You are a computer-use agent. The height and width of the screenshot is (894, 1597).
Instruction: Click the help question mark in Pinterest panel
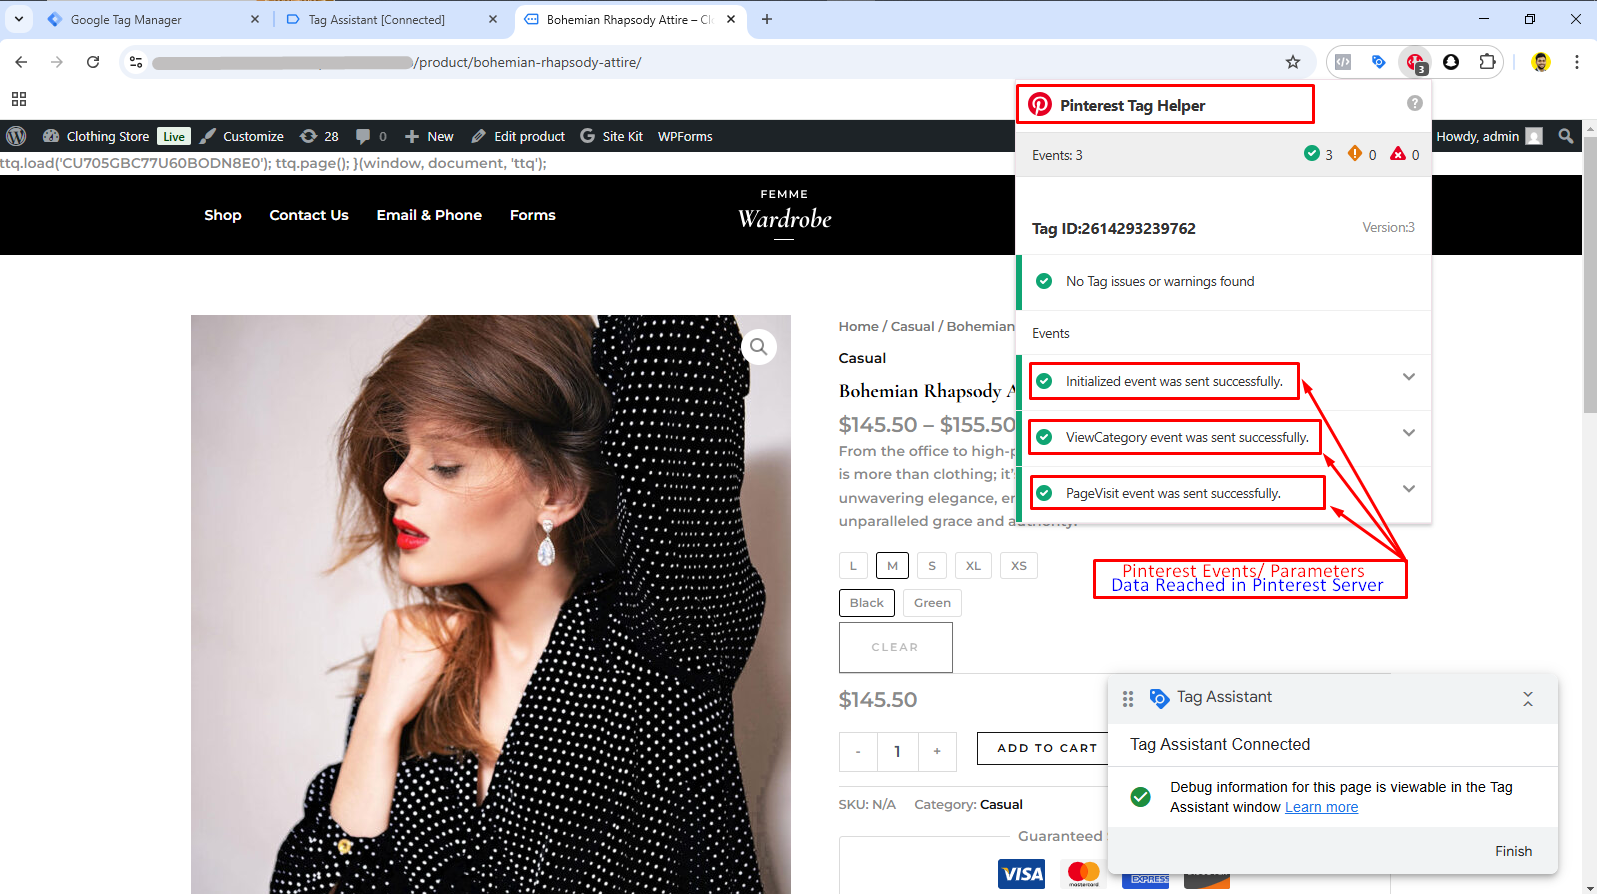coord(1414,103)
